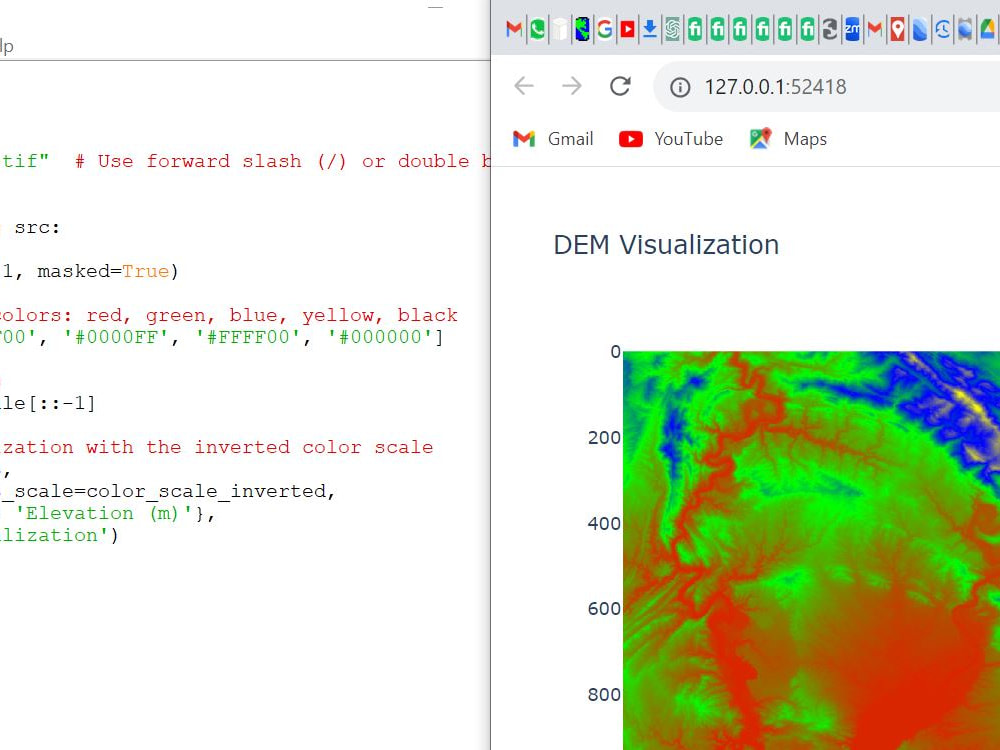Open the ChatGPT pinned tab
The width and height of the screenshot is (1000, 750).
672,30
